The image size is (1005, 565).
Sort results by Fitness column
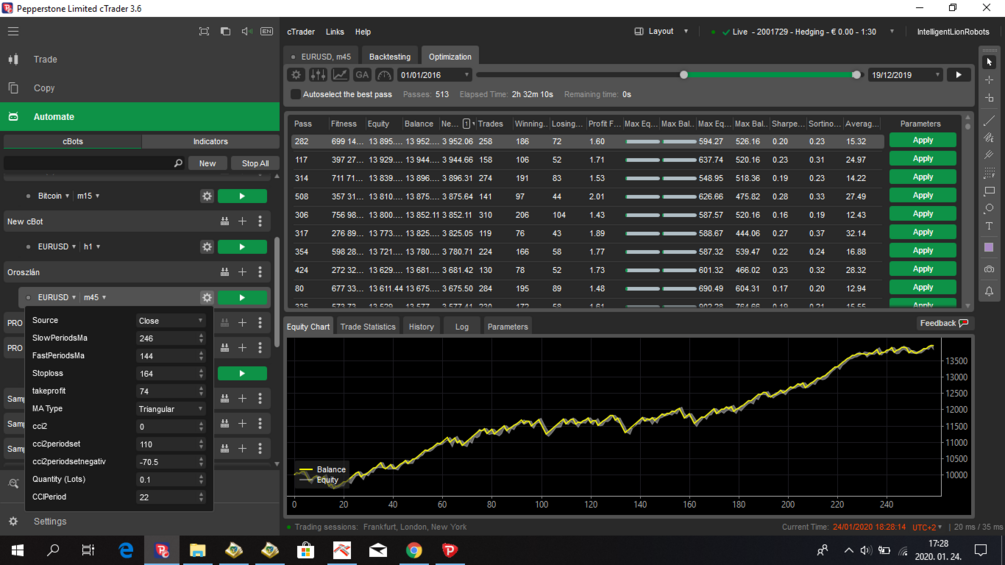344,124
